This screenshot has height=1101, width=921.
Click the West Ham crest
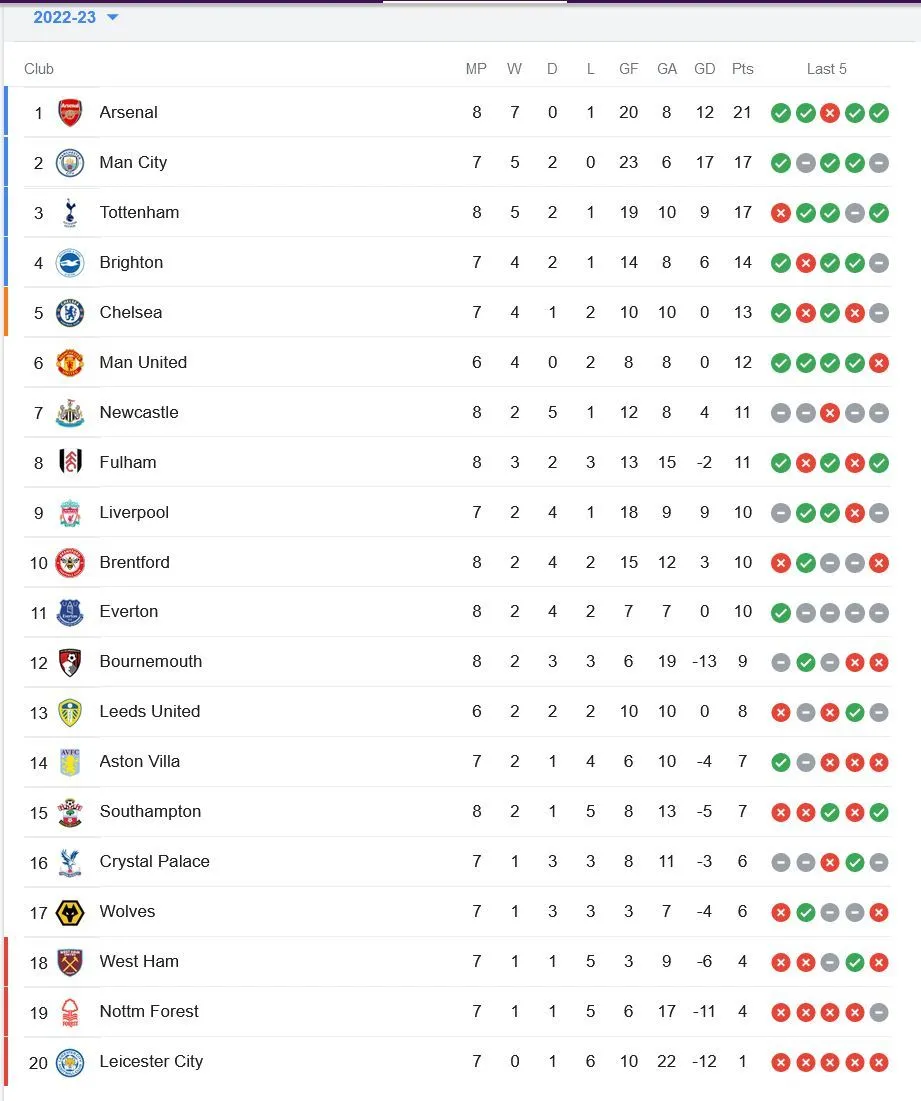(70, 961)
